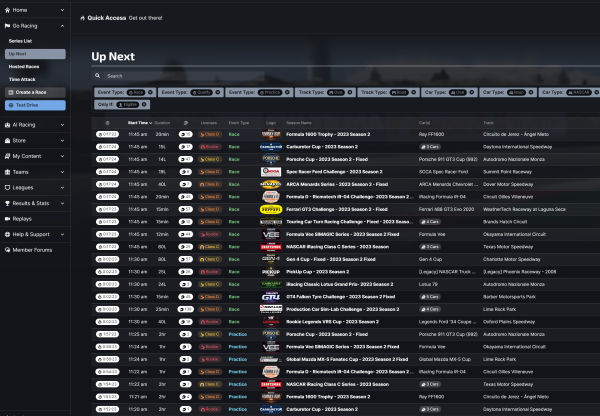Click the Create a Race button
The width and height of the screenshot is (600, 416).
point(35,92)
